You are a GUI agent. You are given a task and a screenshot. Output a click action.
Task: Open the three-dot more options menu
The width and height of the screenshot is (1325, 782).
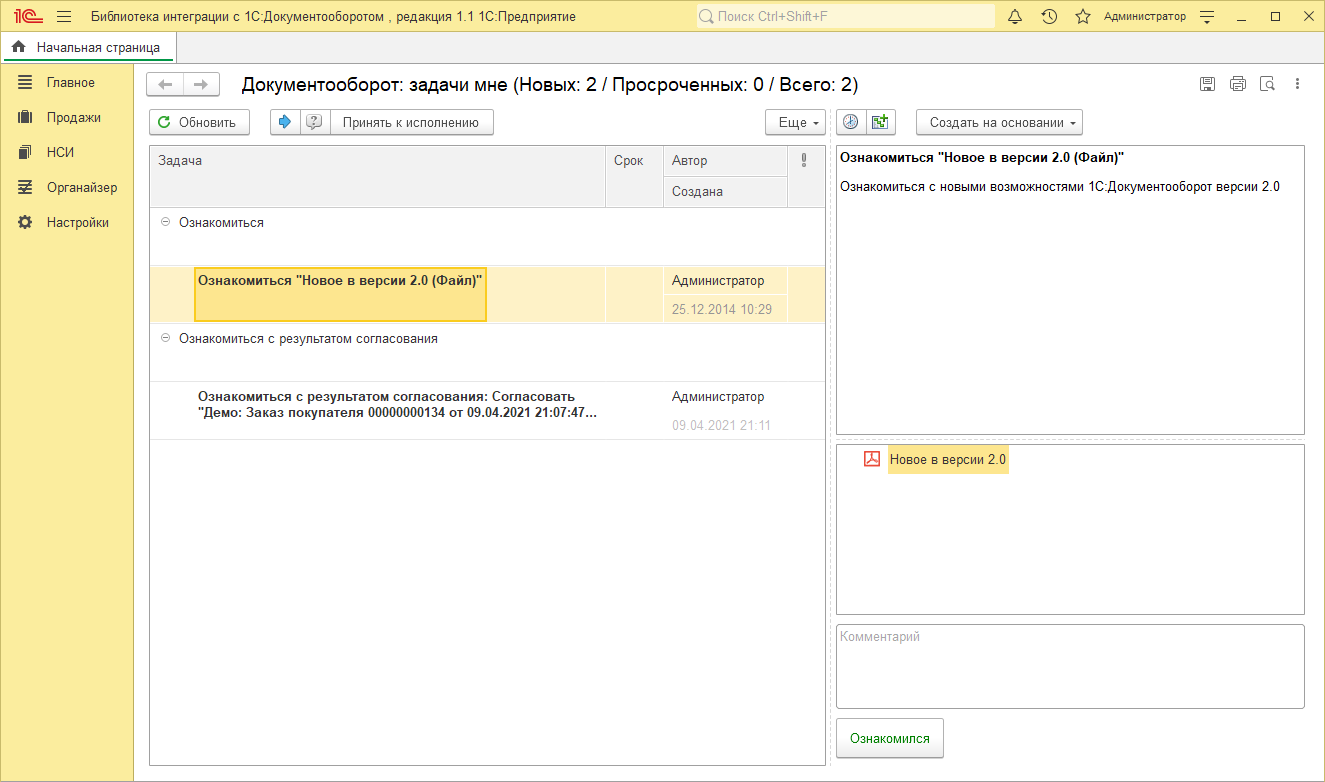point(1297,84)
